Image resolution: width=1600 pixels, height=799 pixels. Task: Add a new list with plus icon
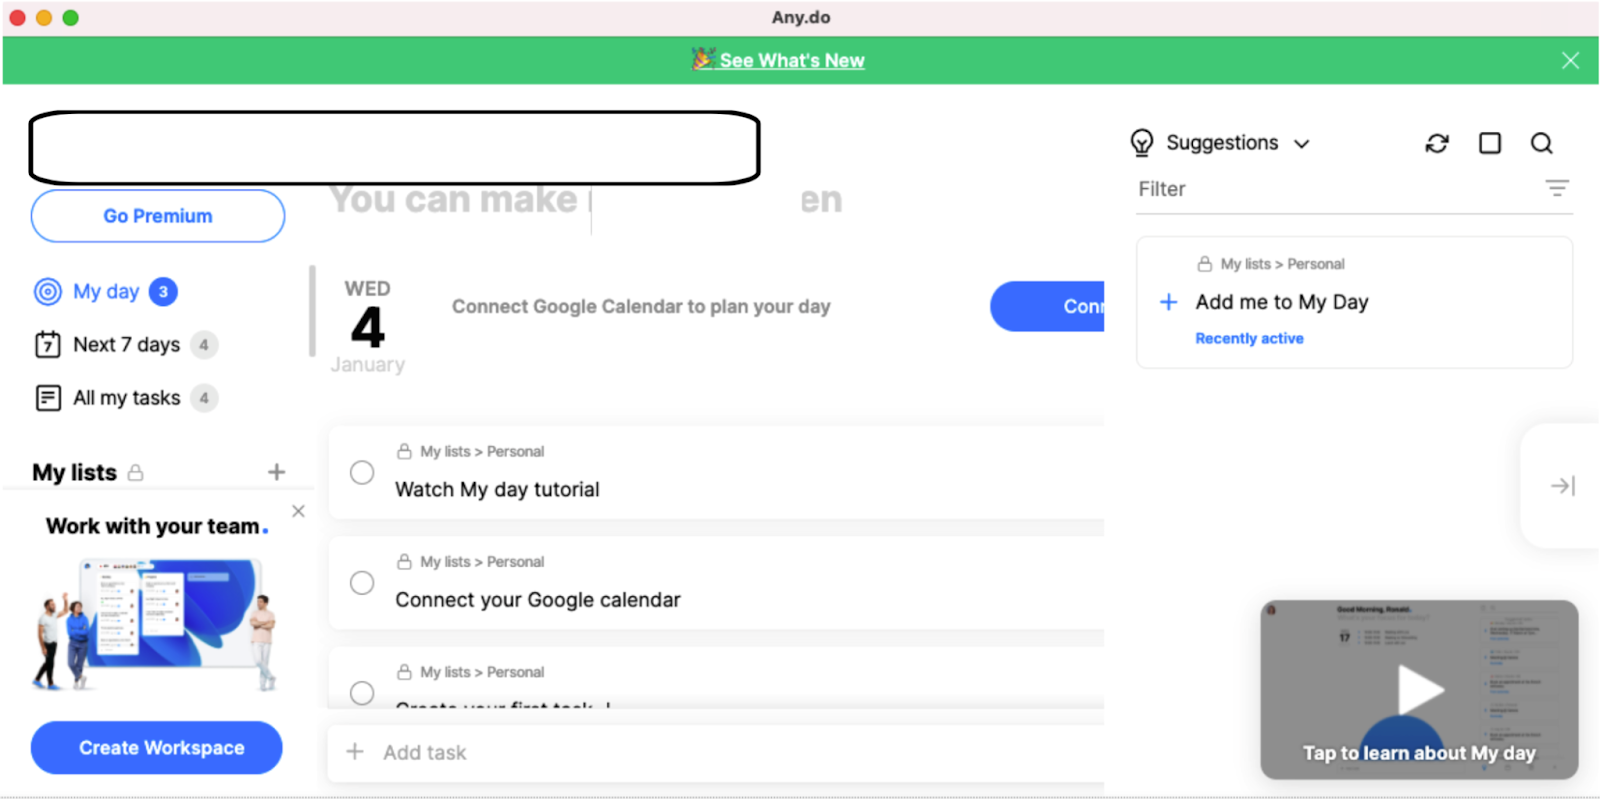(277, 472)
